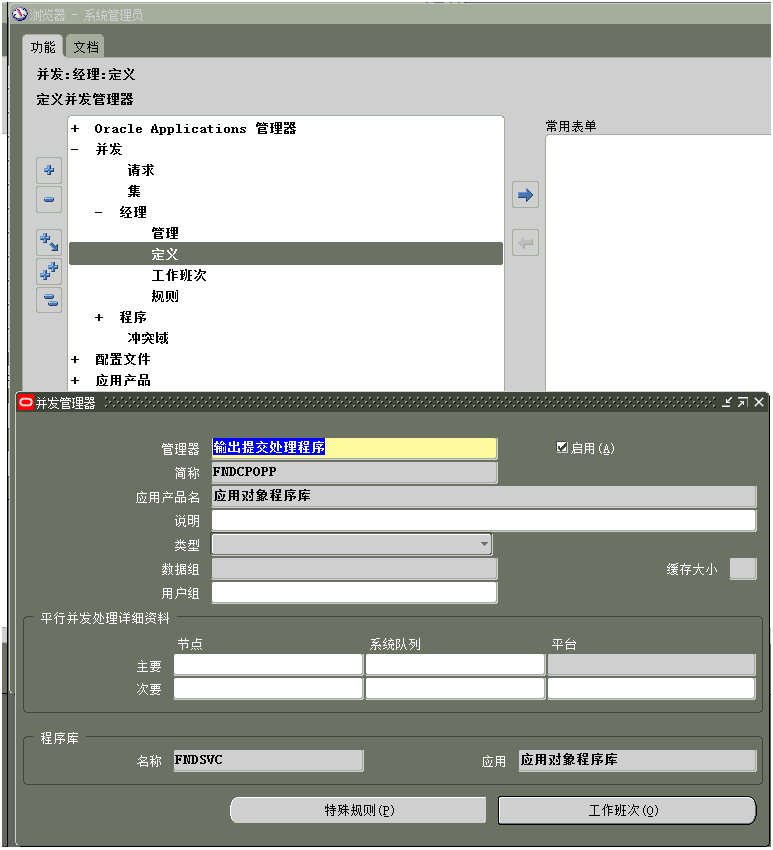Click the collapse all (double minus) icon

coord(49,300)
